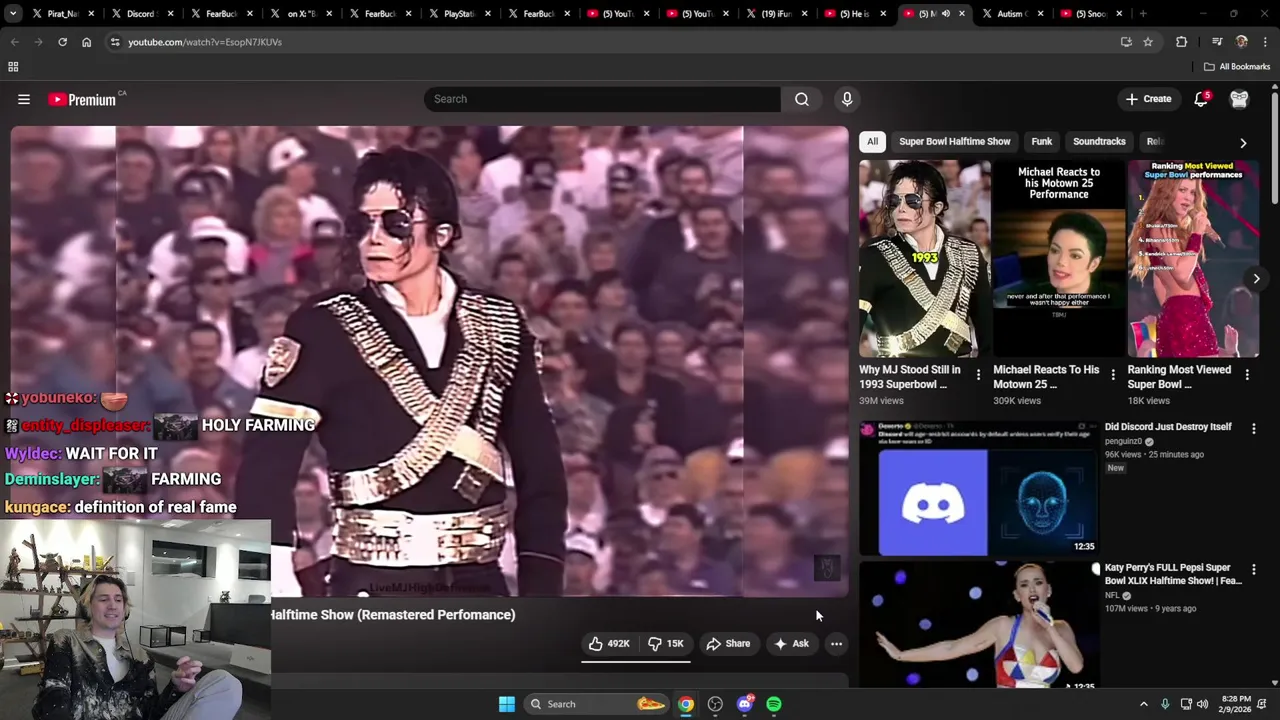1280x720 pixels.
Task: Open Chrome three-dot menu
Action: click(1265, 42)
